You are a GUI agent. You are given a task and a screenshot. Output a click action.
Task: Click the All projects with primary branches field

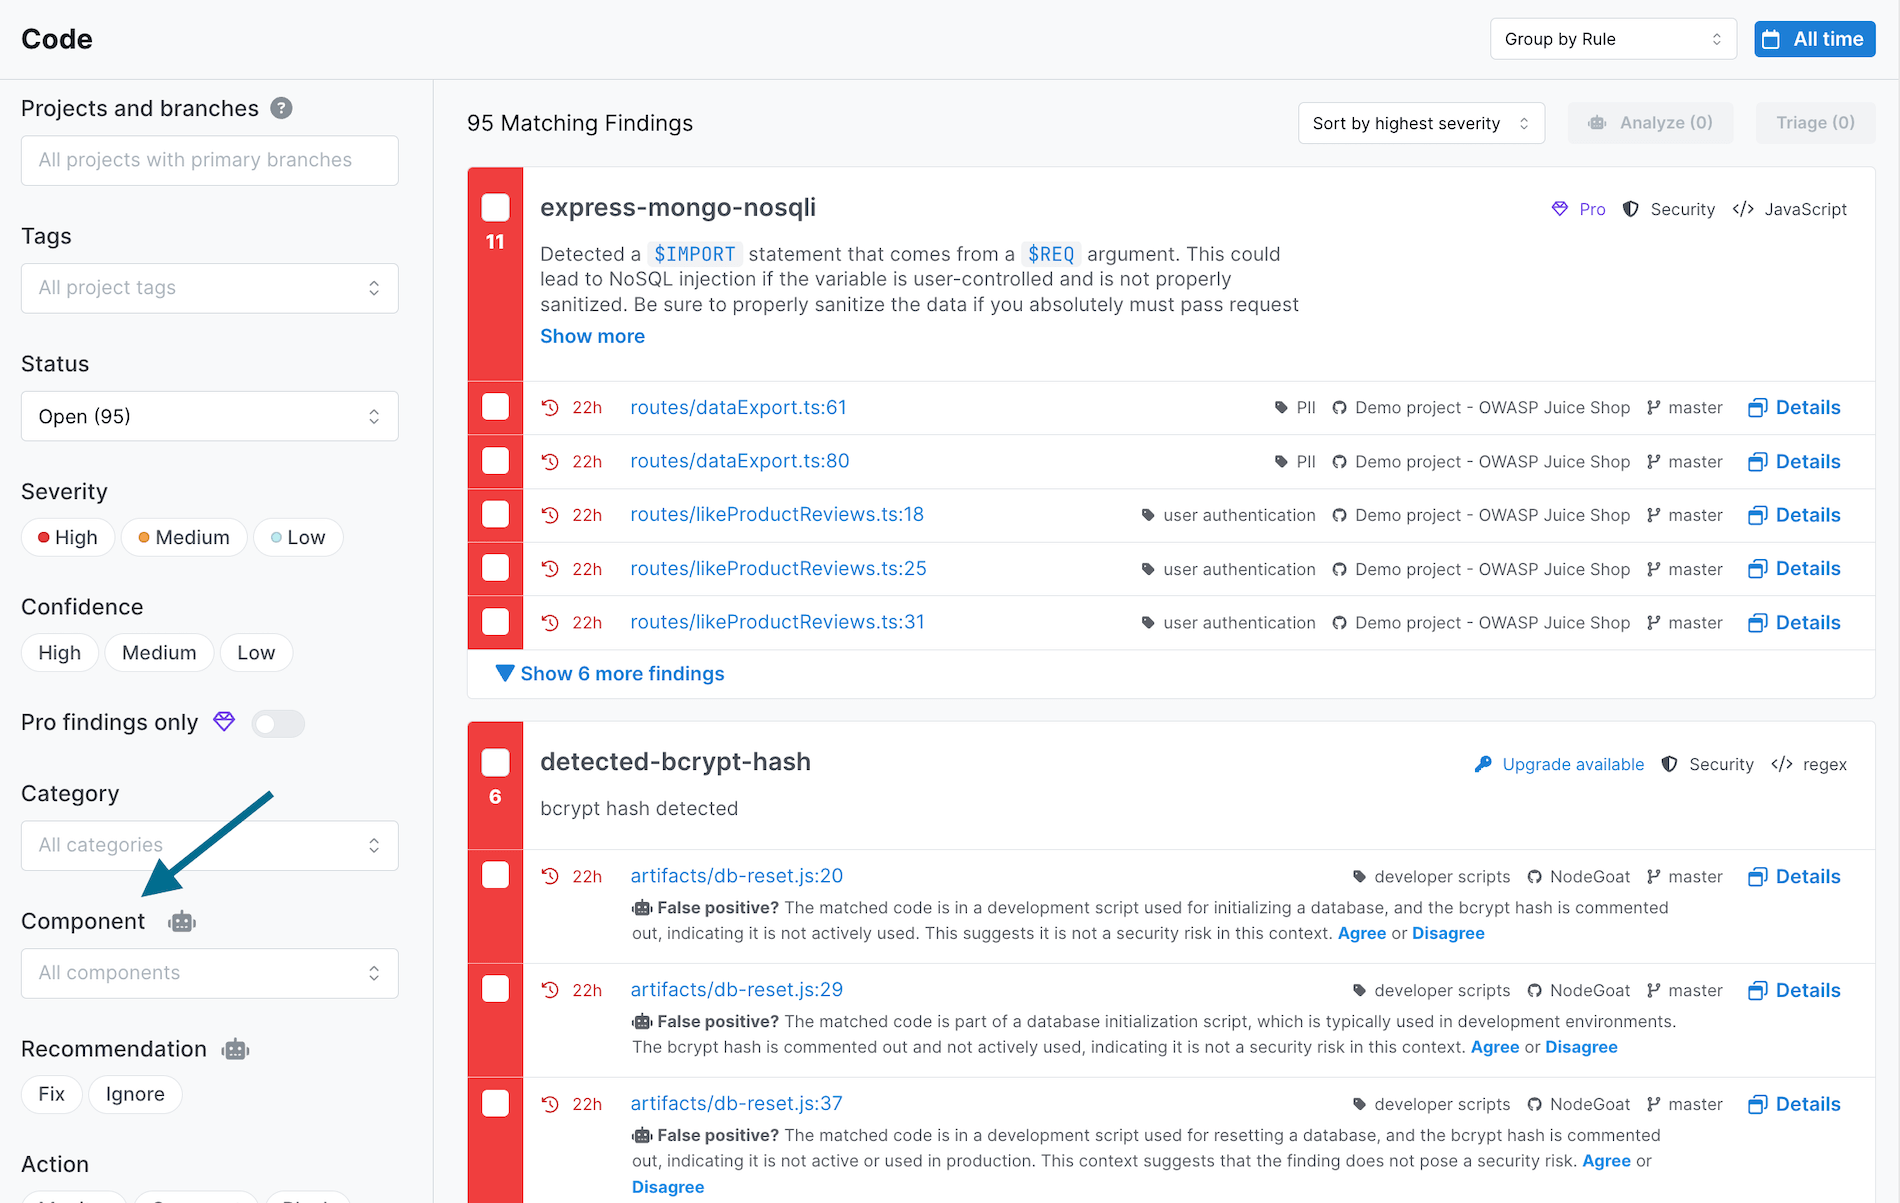point(209,160)
